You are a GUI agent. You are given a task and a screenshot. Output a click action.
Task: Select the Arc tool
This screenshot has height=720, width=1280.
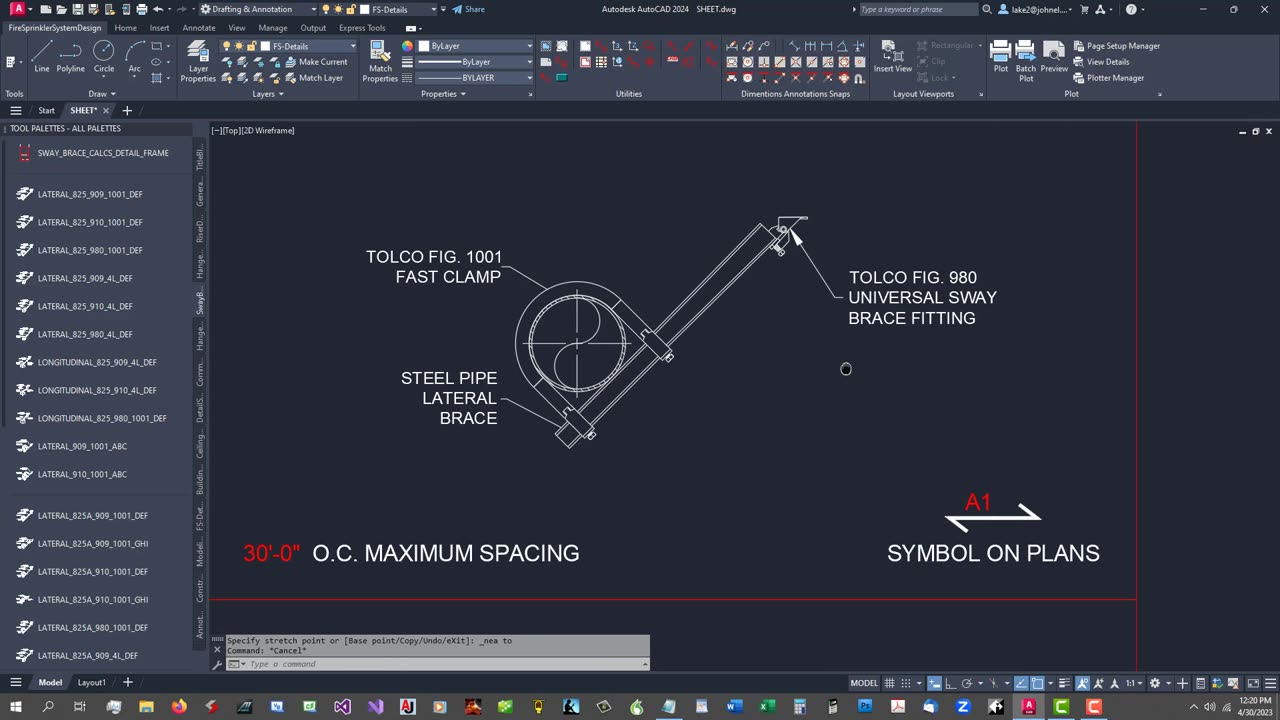[134, 56]
